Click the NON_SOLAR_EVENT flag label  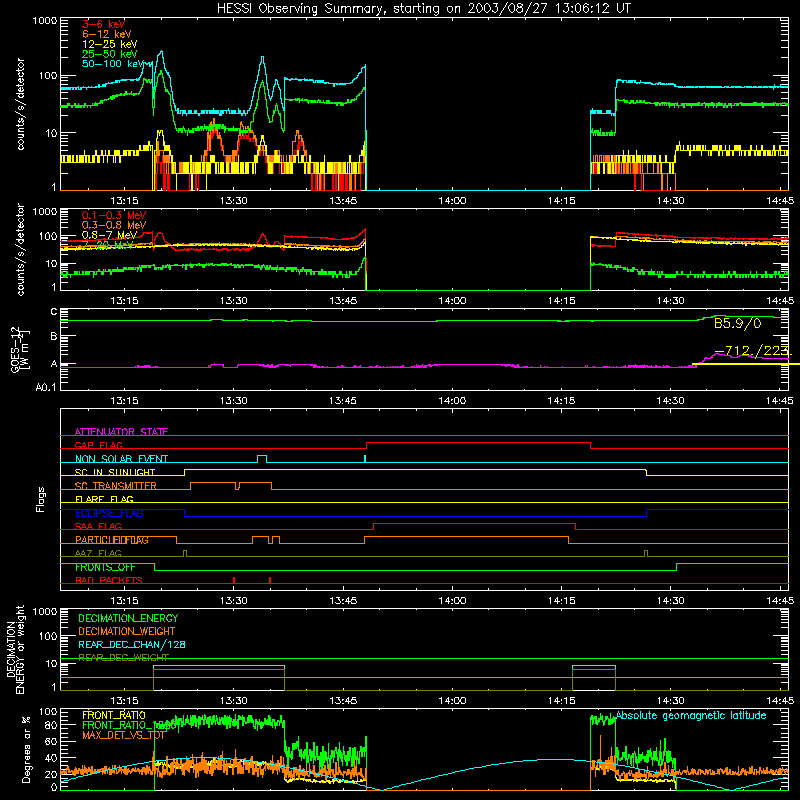point(121,459)
